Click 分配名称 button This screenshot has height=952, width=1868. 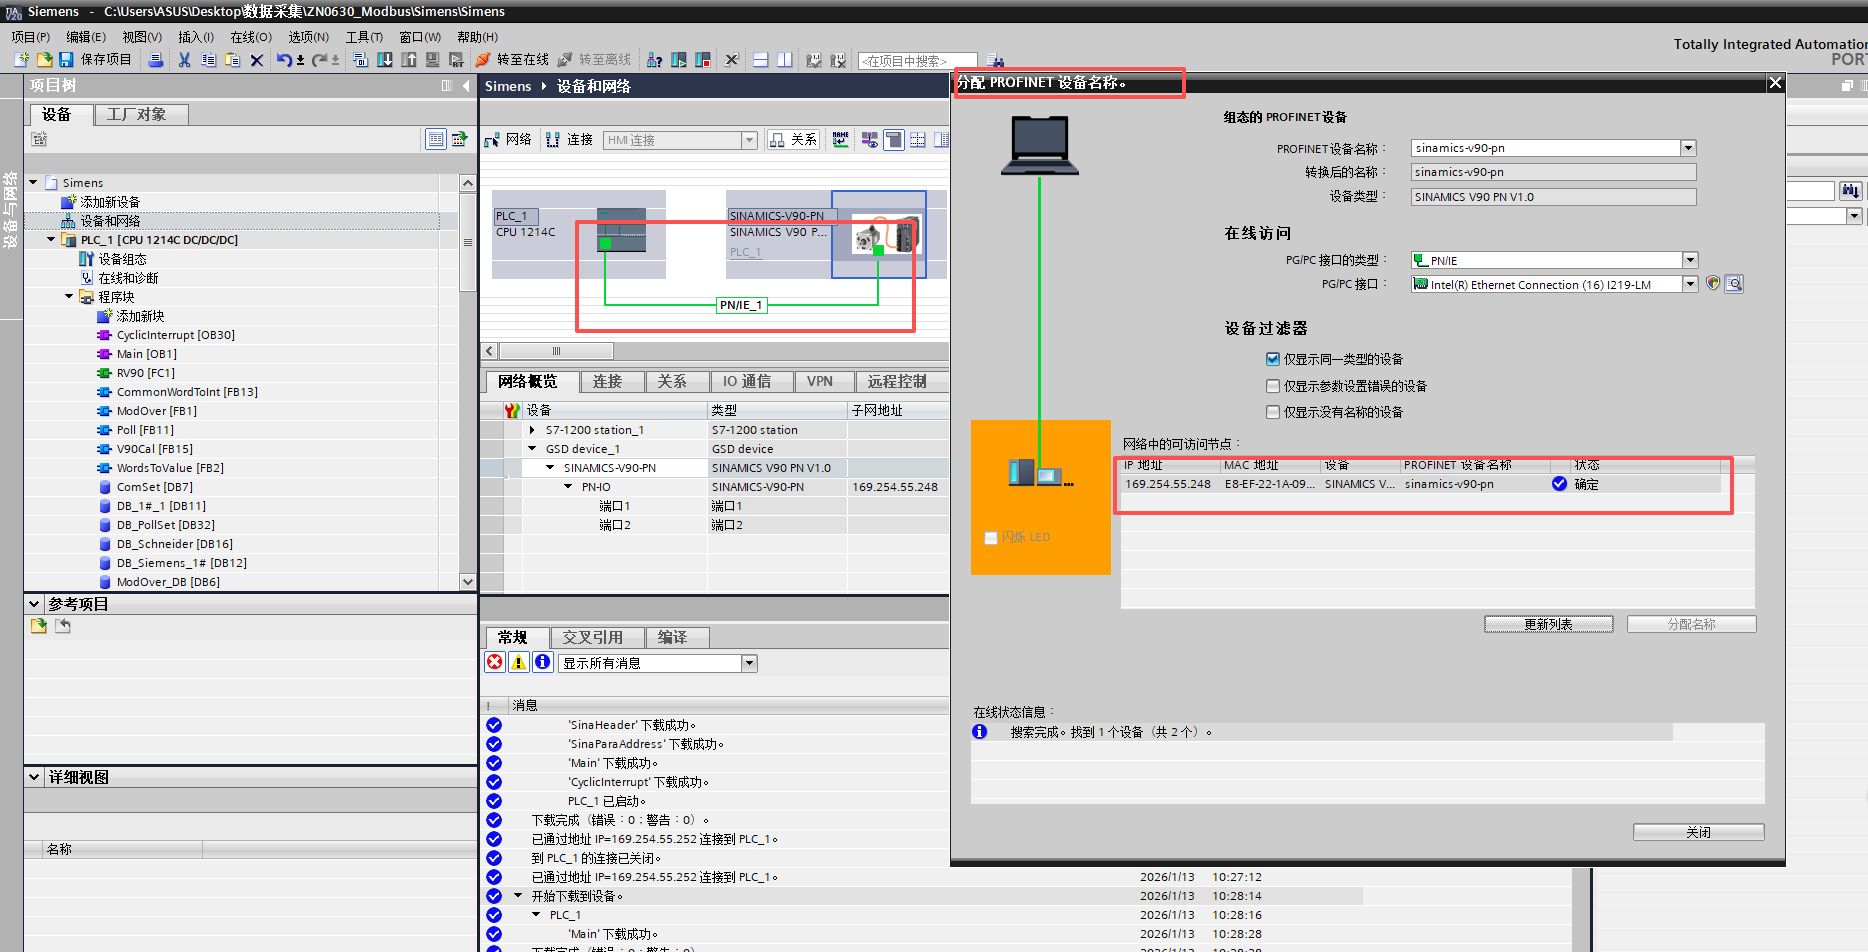tap(1691, 624)
